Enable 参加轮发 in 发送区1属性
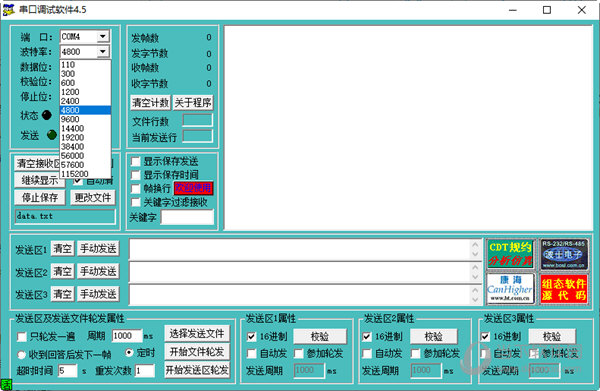This screenshot has height=391, width=600. (299, 354)
